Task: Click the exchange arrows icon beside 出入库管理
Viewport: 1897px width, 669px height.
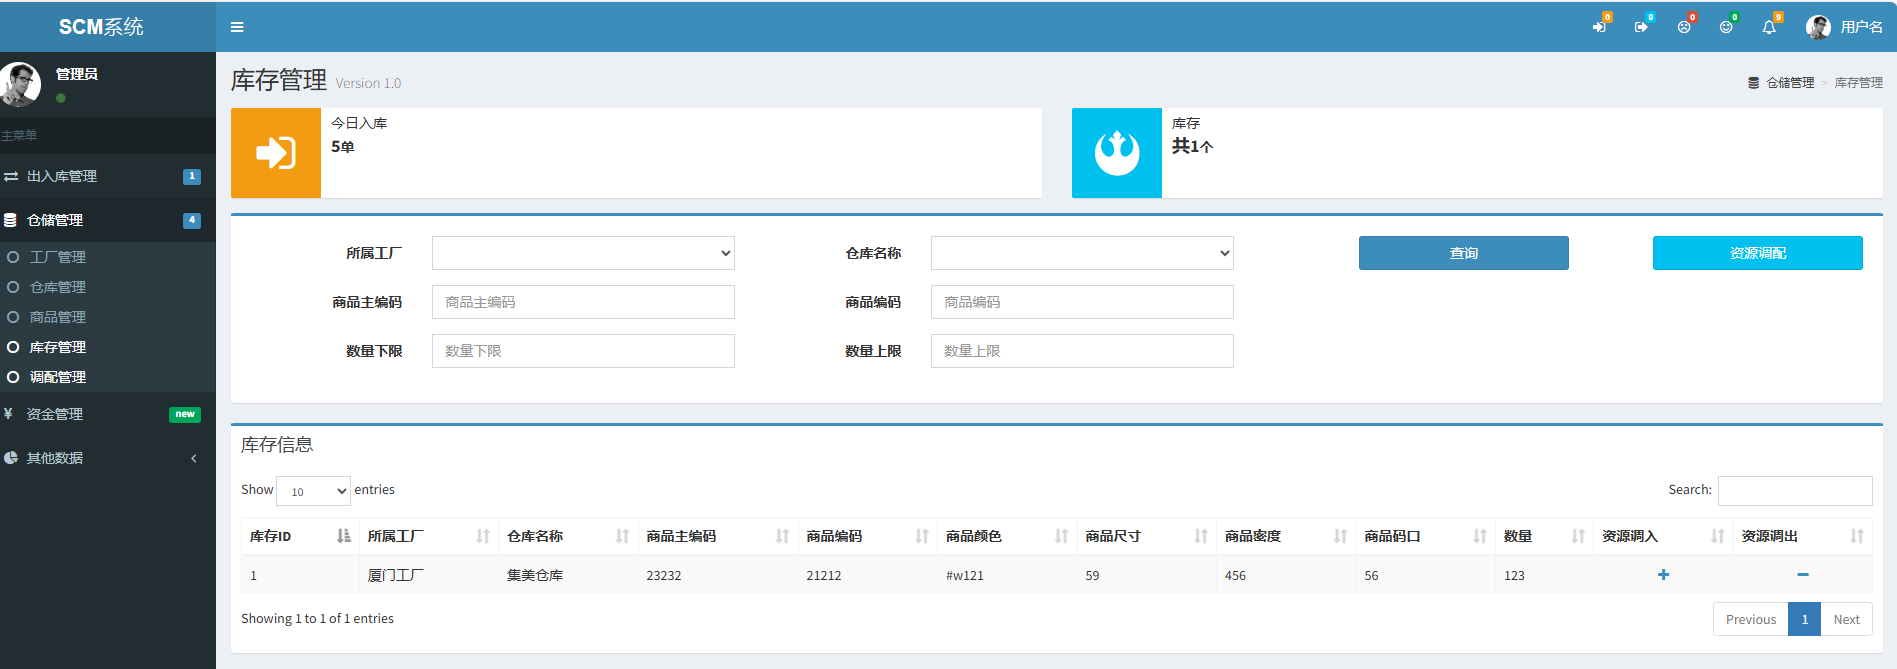Action: [x=11, y=176]
